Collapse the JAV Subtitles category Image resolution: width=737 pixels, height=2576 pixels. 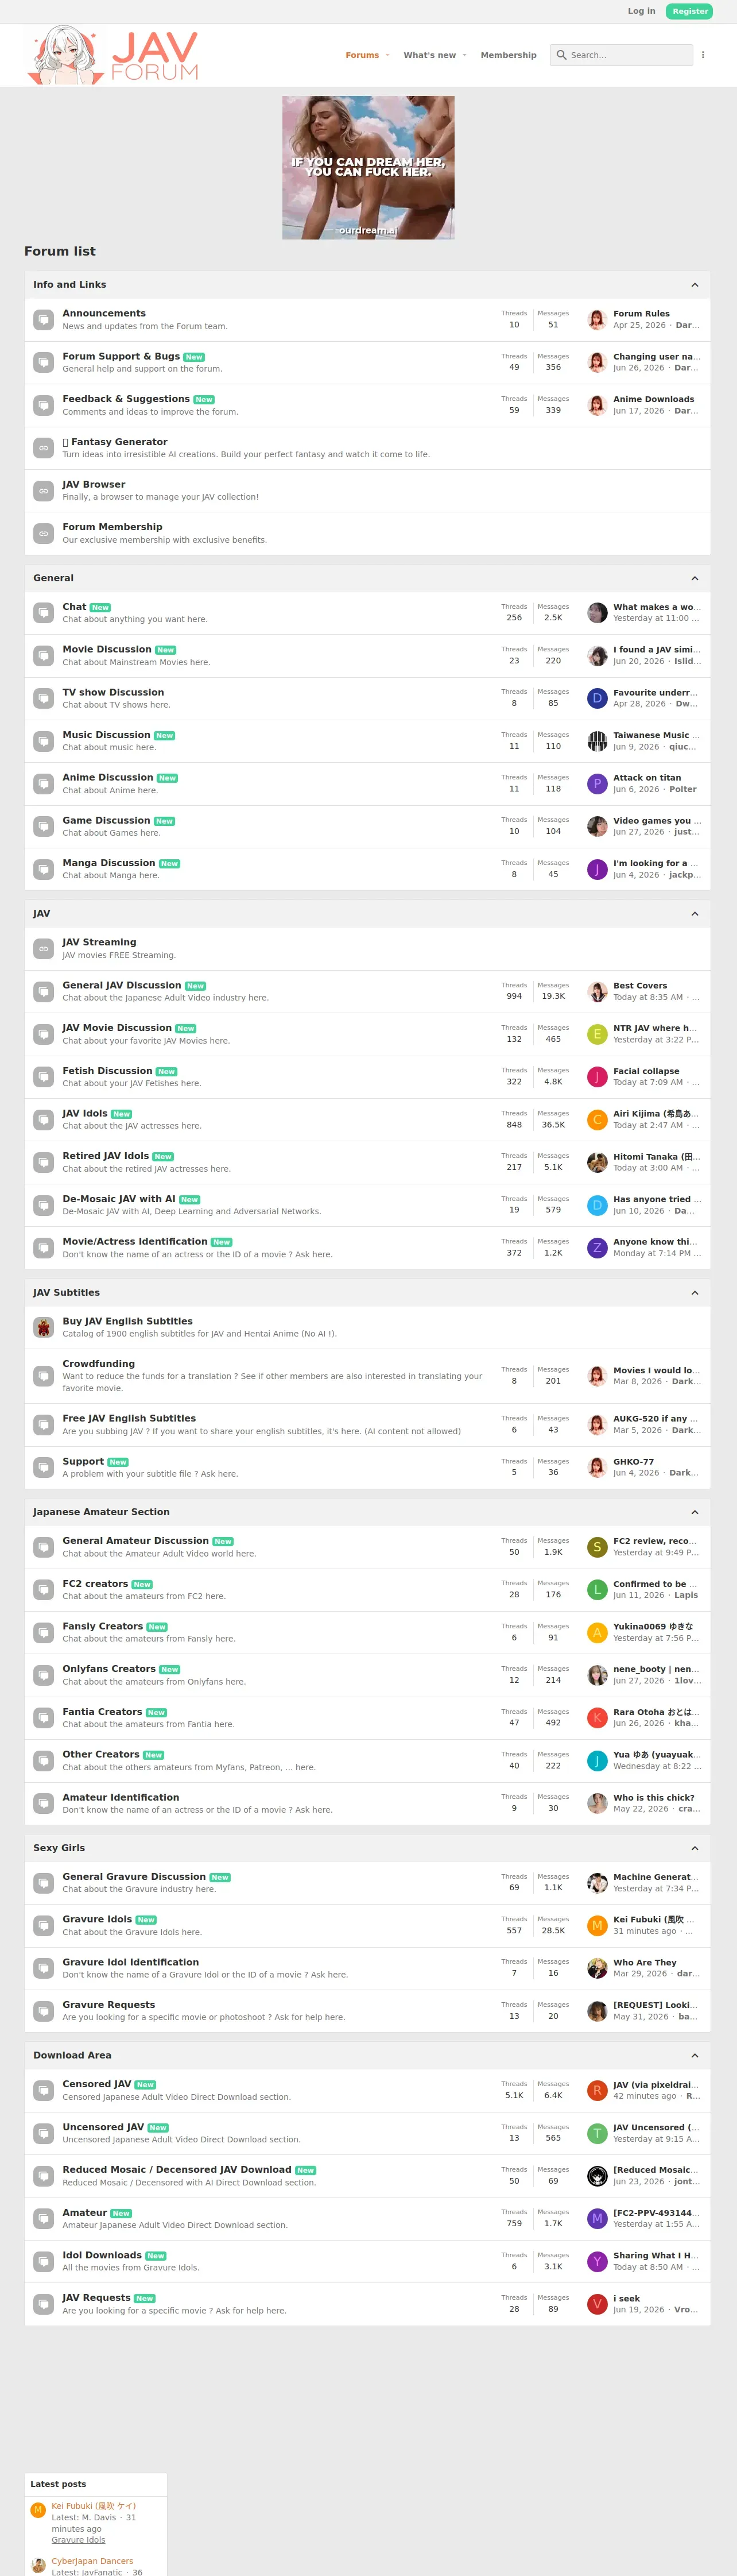click(x=694, y=1293)
